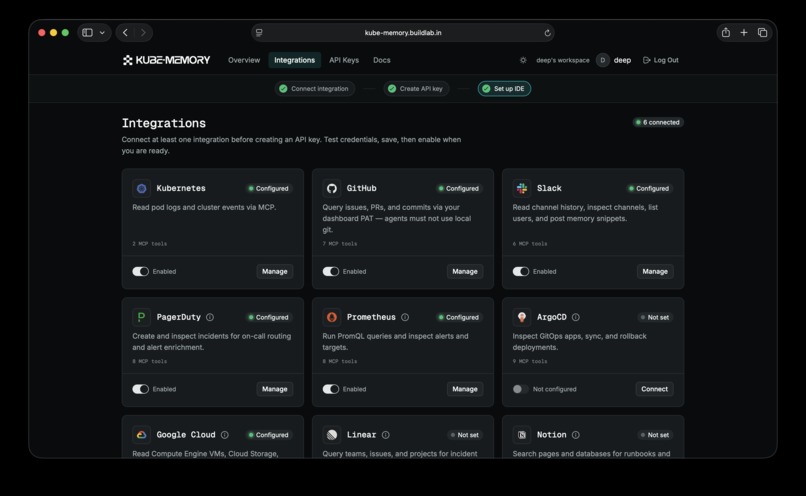This screenshot has height=496, width=806.
Task: Click the Kubernetes integration icon
Action: [x=141, y=189]
